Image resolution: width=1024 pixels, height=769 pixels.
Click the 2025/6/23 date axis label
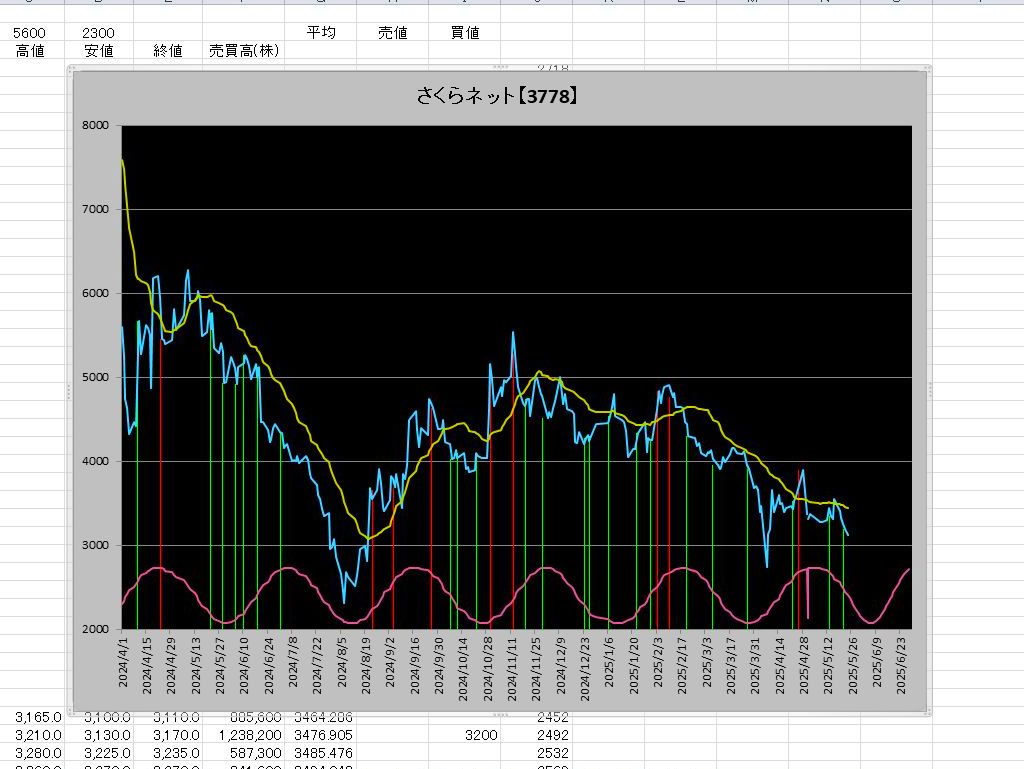coord(901,666)
